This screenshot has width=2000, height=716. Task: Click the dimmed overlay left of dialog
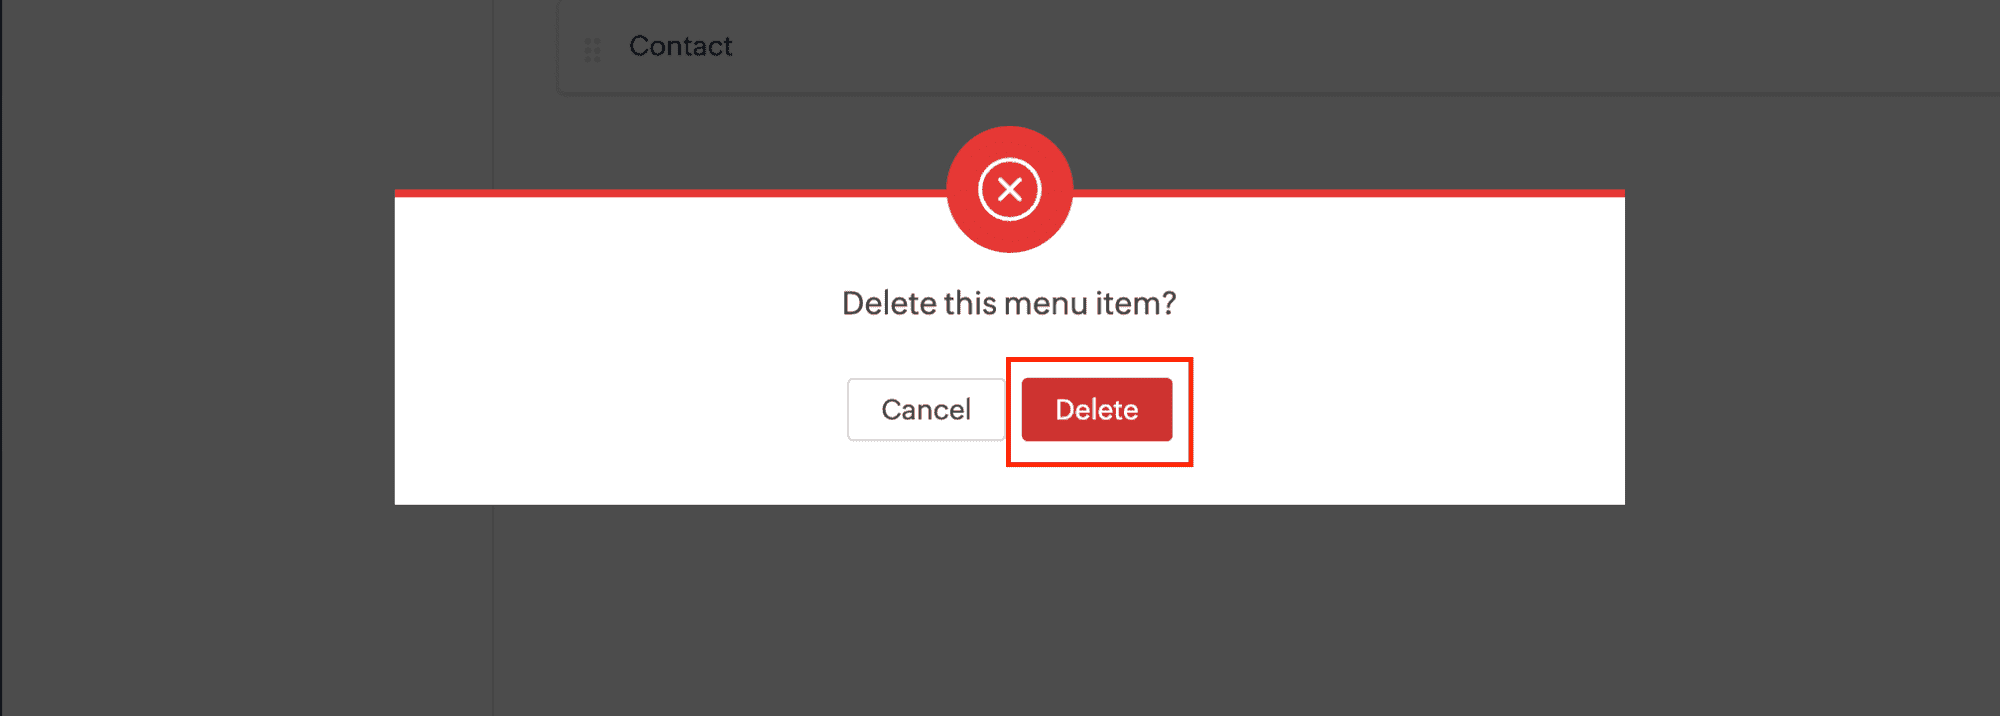250,350
